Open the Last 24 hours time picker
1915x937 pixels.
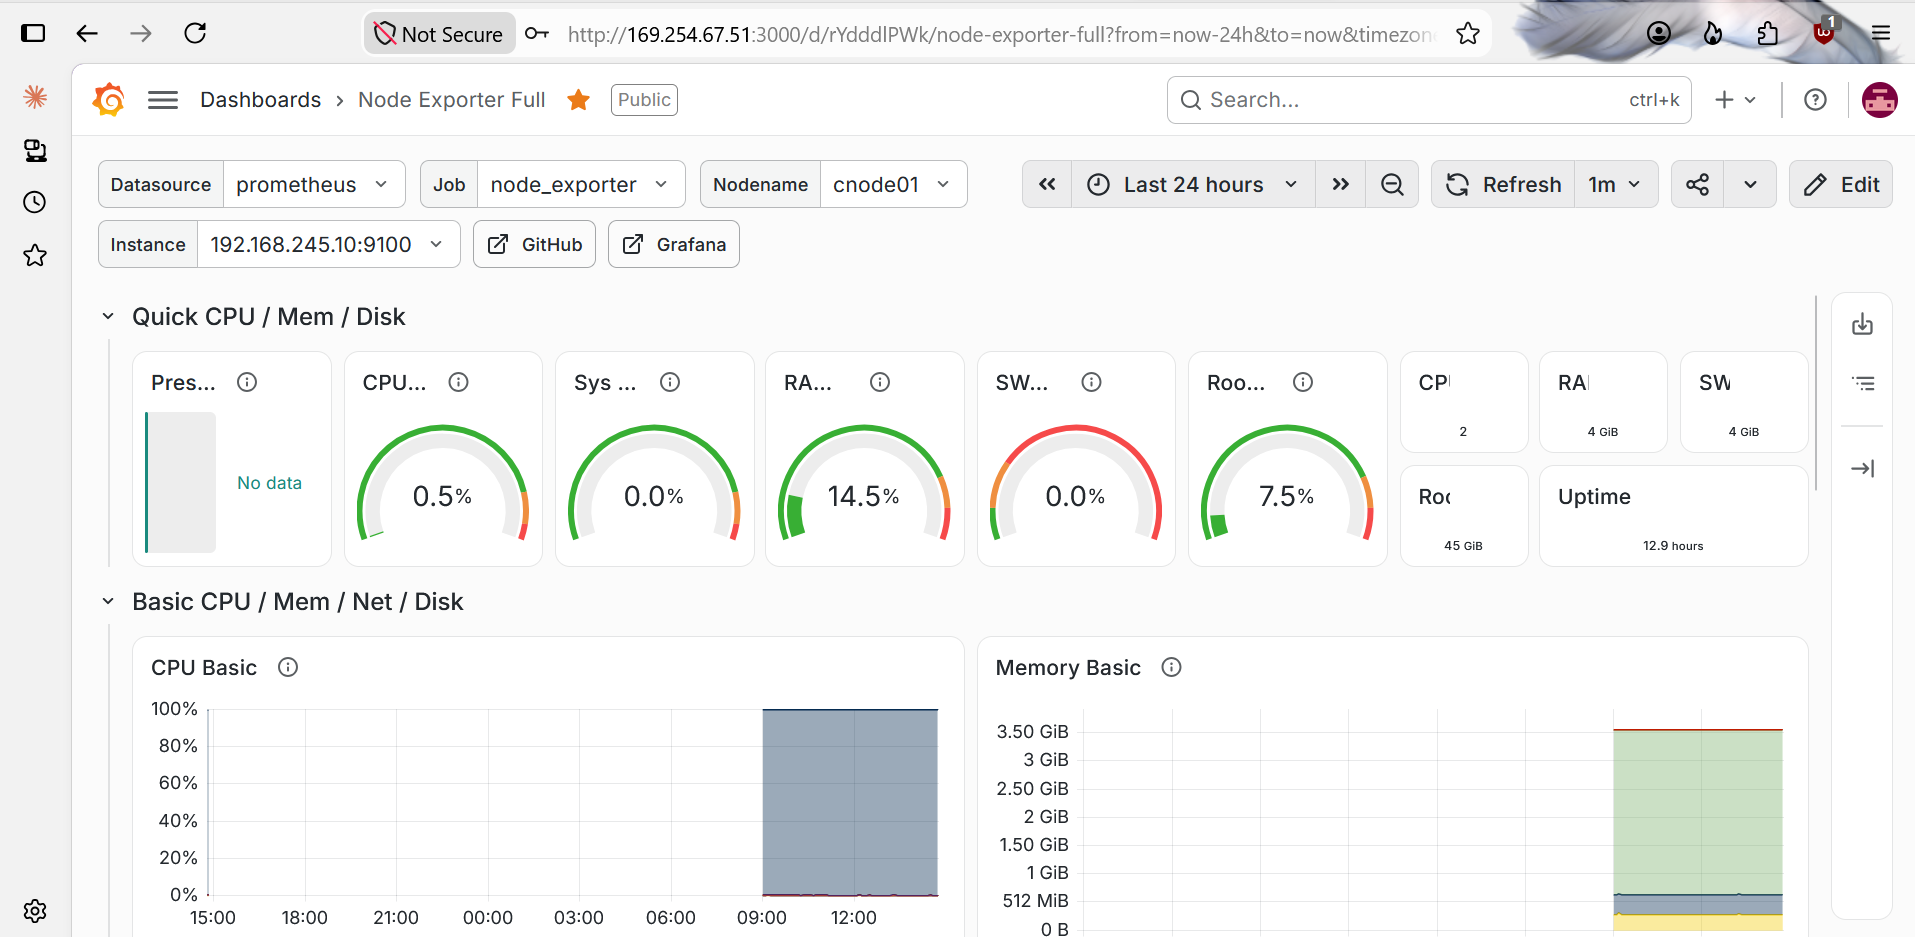coord(1193,184)
